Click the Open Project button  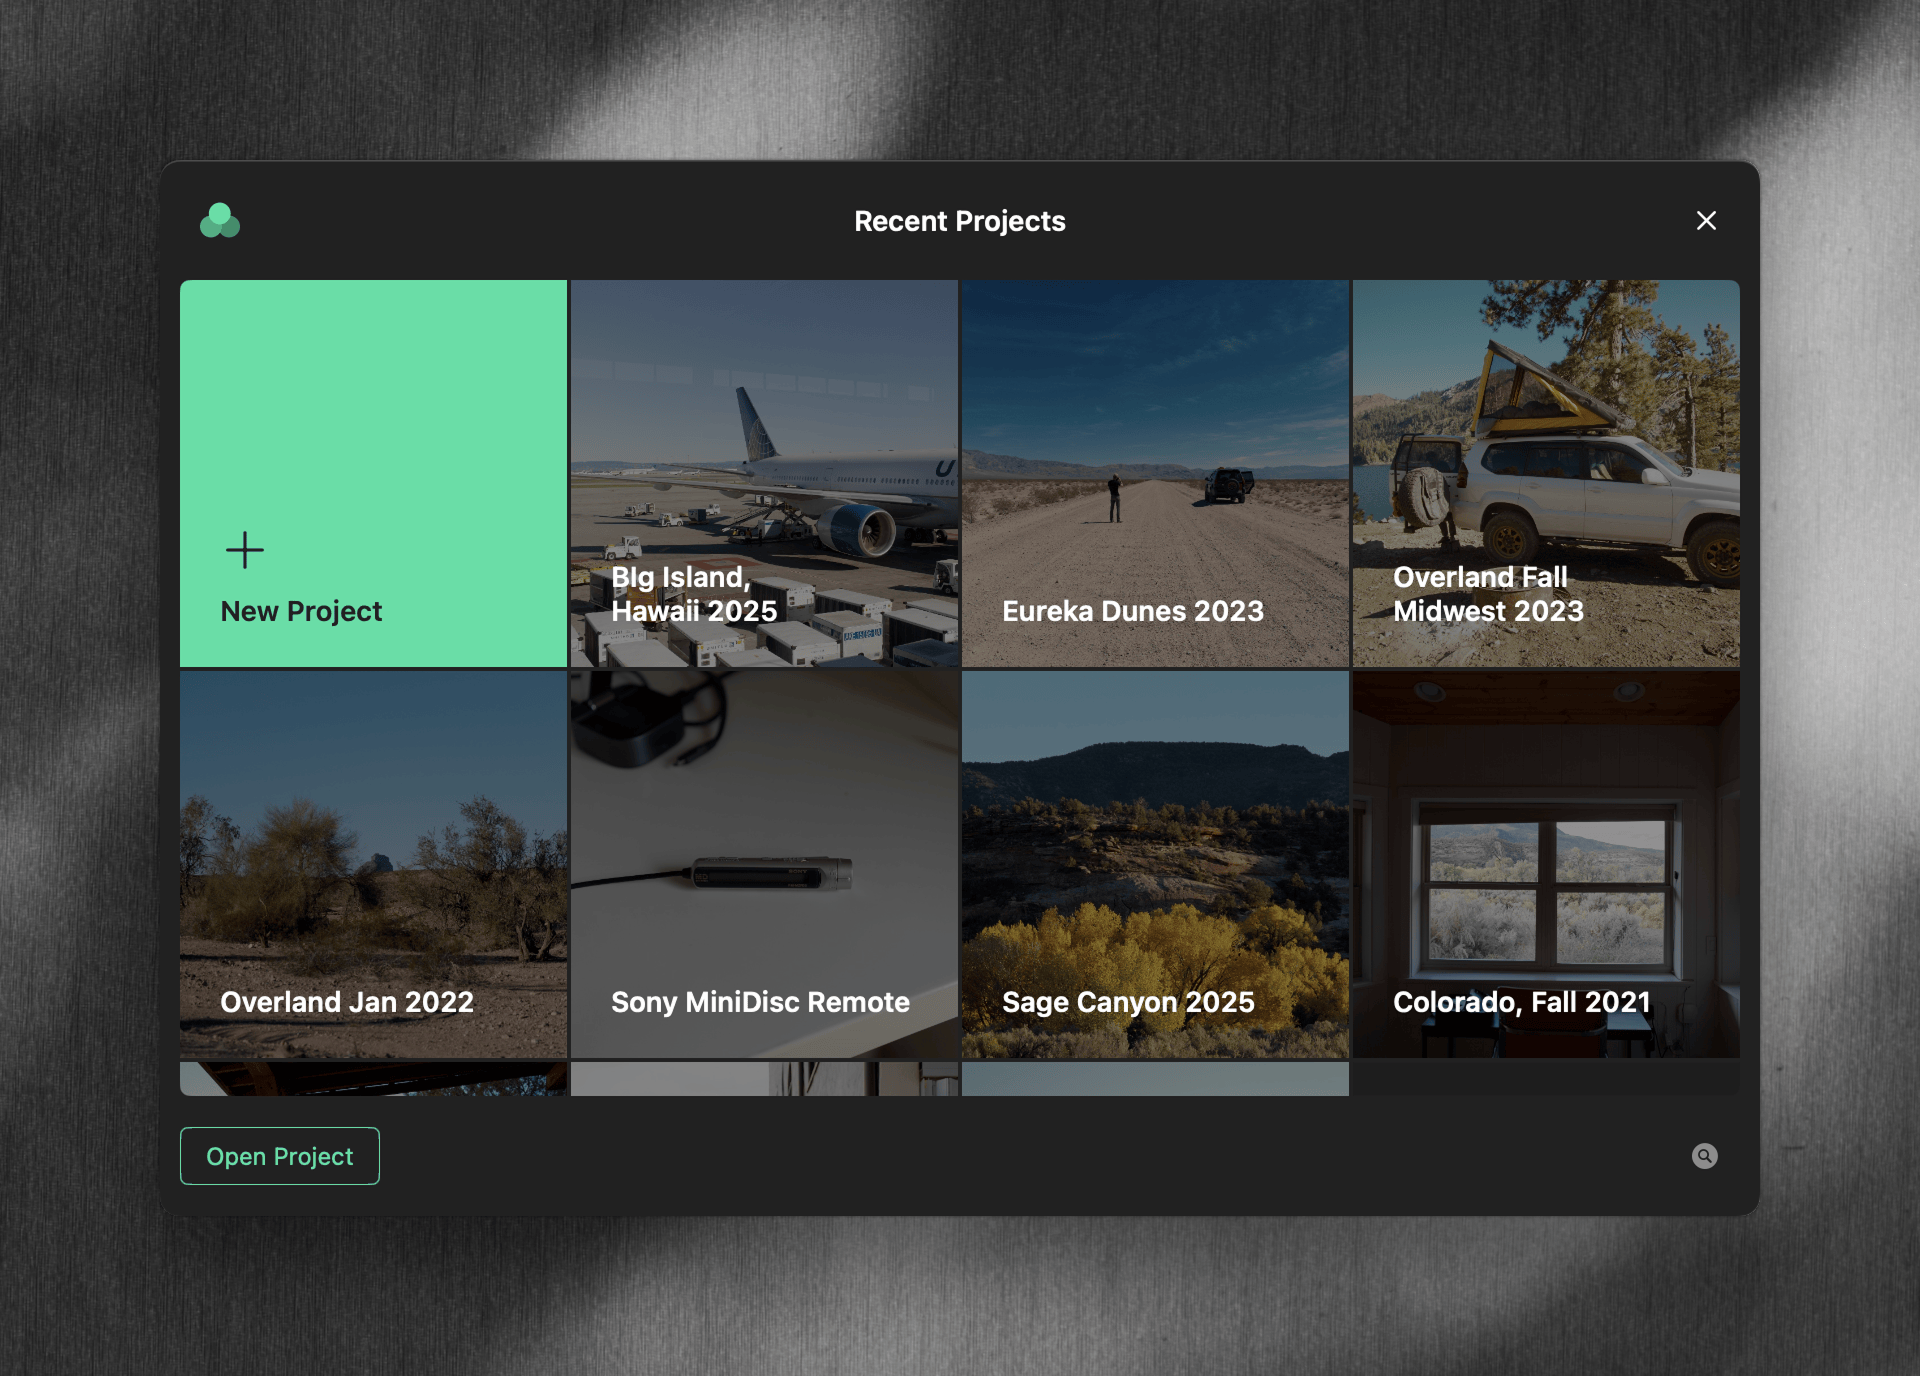pos(280,1156)
